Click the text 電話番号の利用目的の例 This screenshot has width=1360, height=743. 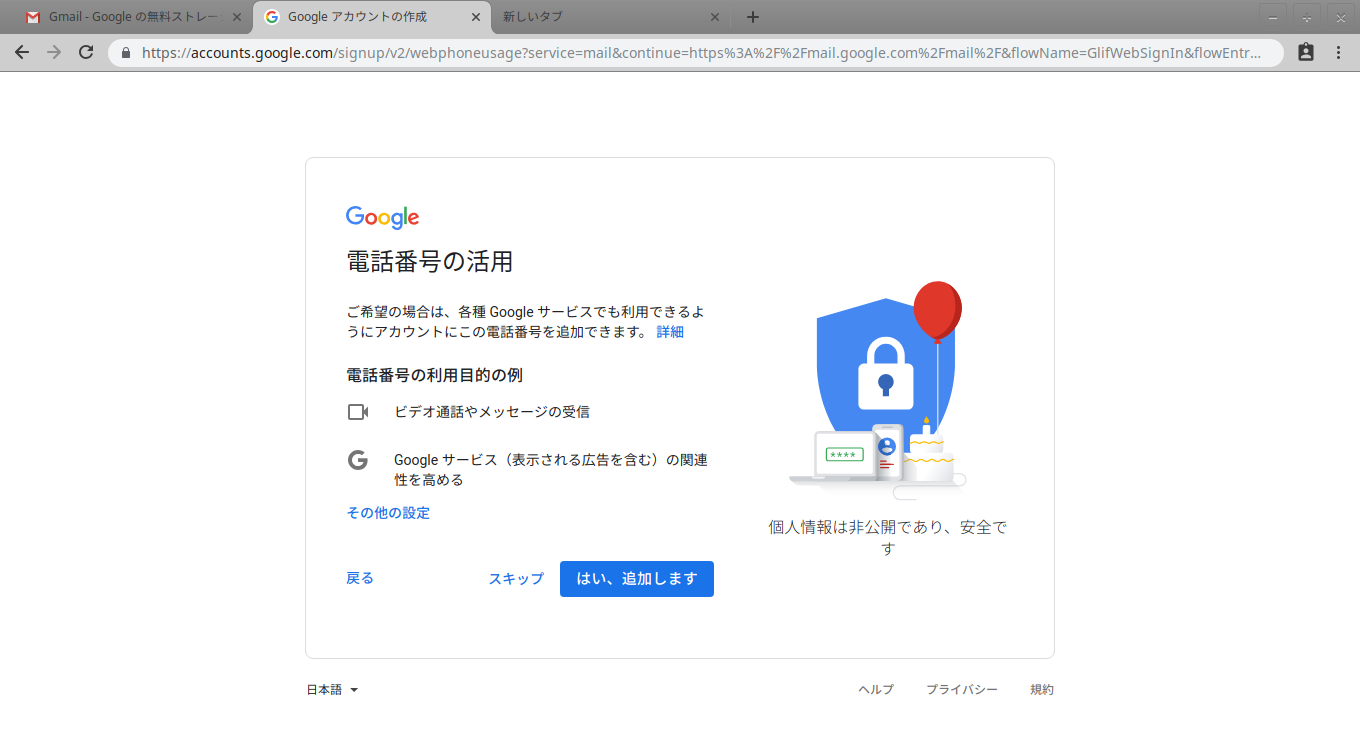[x=435, y=376]
